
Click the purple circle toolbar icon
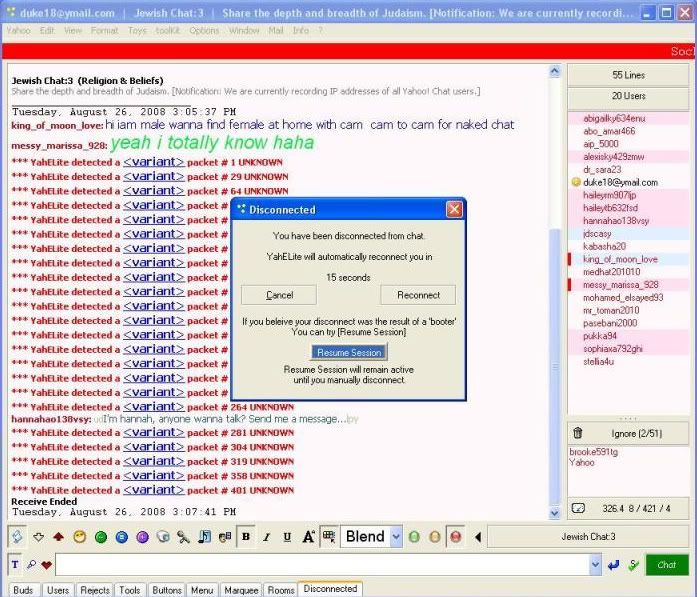pyautogui.click(x=142, y=537)
